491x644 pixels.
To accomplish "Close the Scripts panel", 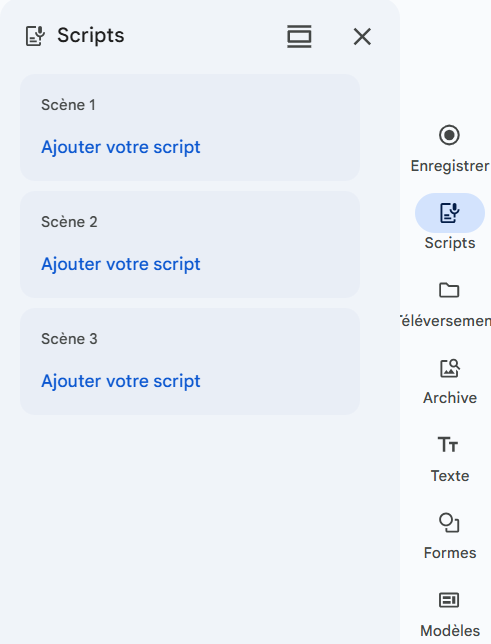I will pos(362,37).
